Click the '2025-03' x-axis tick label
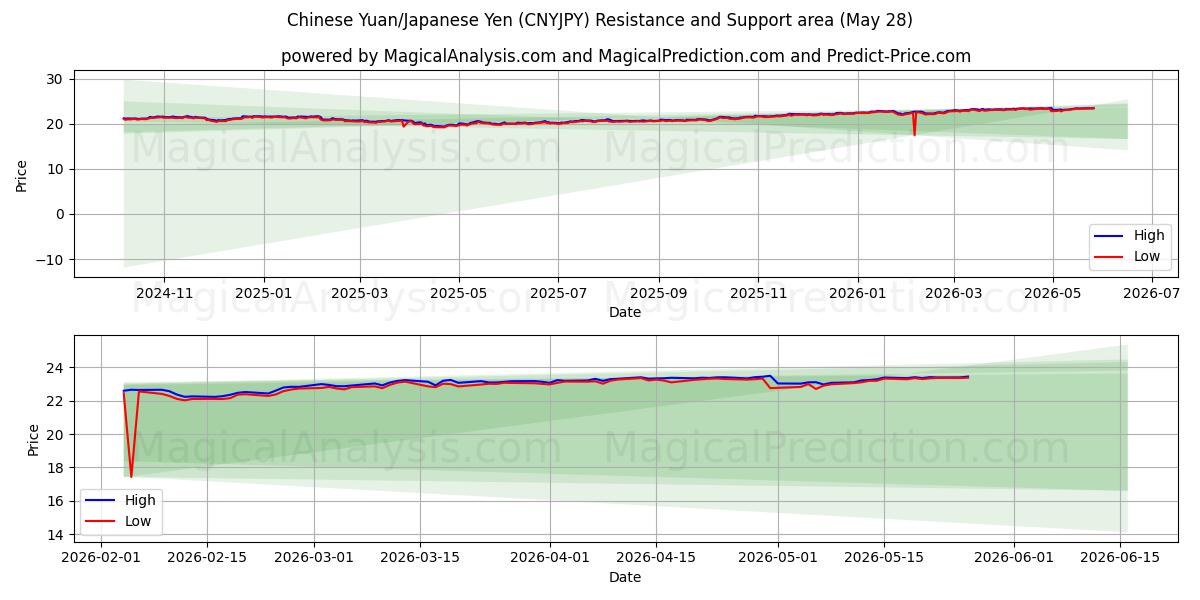Image resolution: width=1200 pixels, height=600 pixels. [x=361, y=293]
